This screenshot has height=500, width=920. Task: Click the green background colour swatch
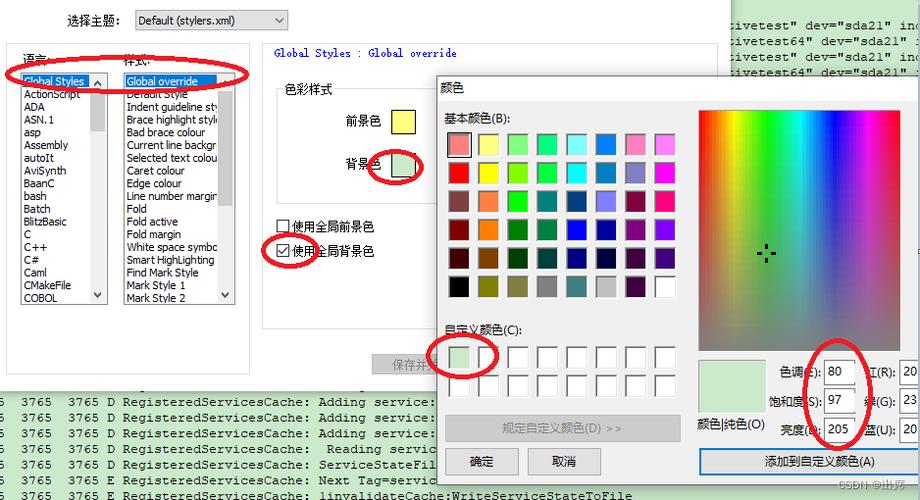tap(404, 164)
